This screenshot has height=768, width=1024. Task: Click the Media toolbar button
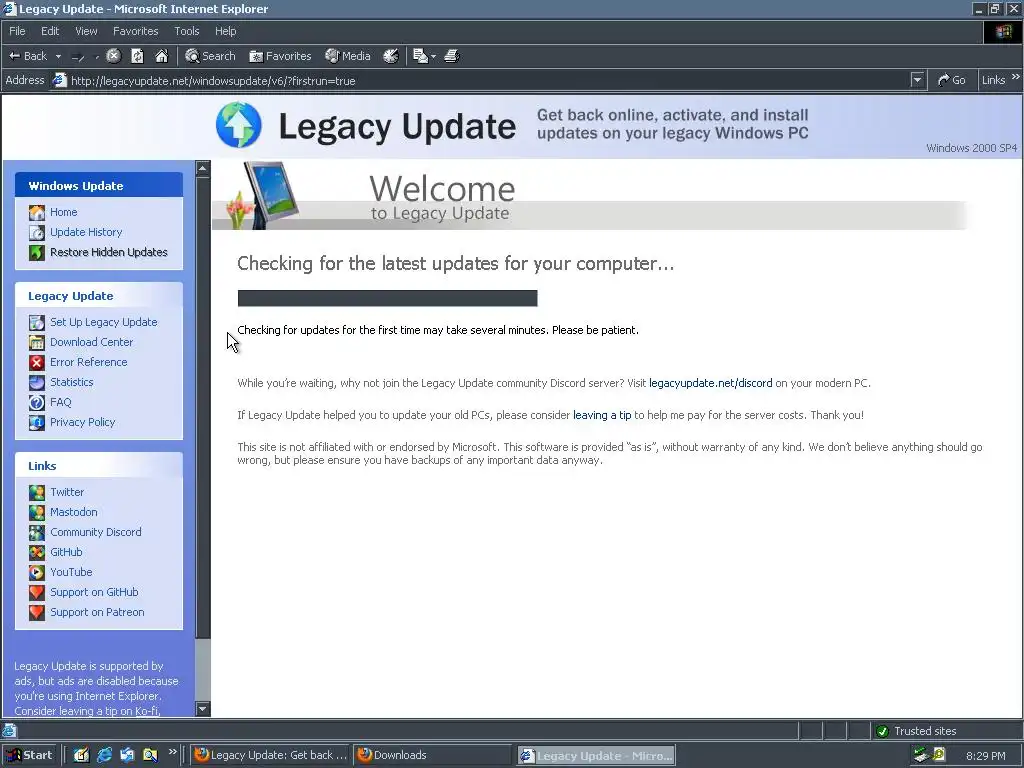click(x=348, y=56)
